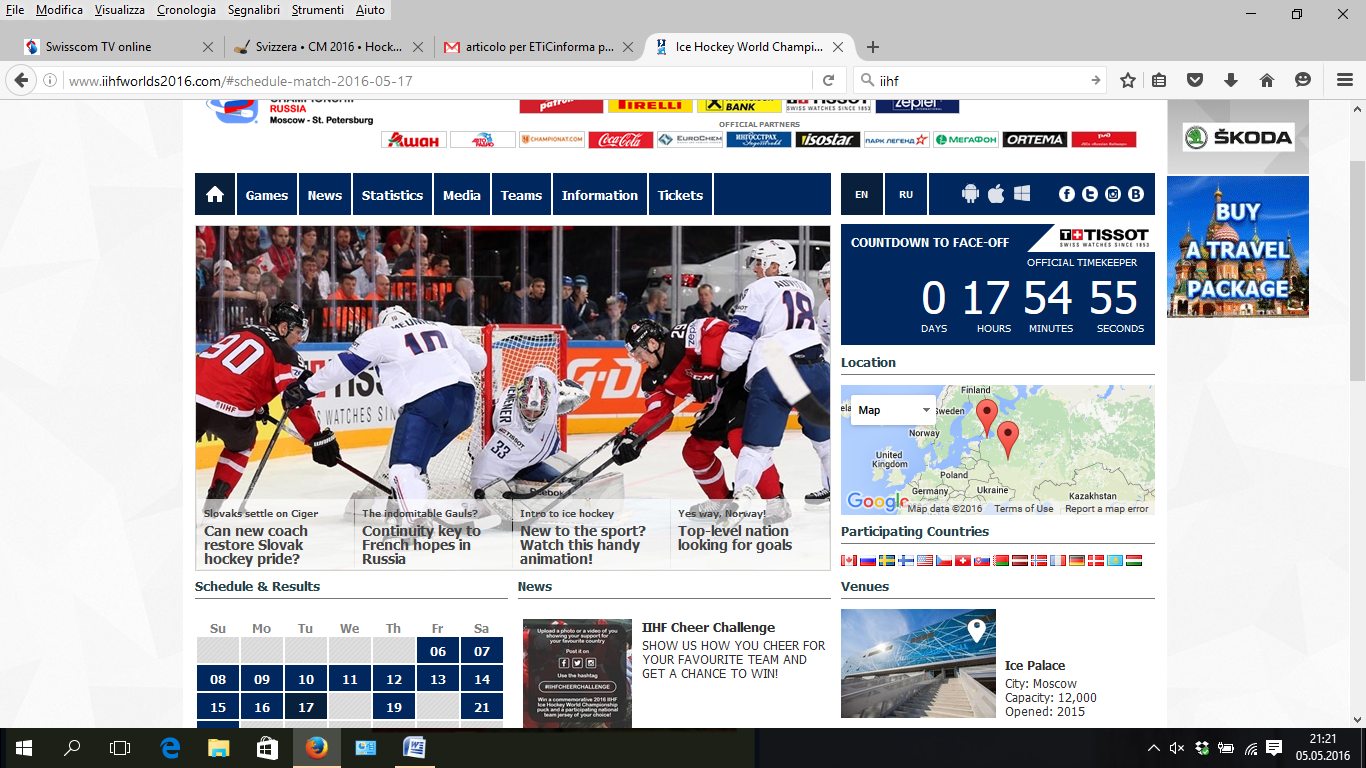The height and width of the screenshot is (768, 1366).
Task: Launch Word from the taskbar
Action: tap(414, 747)
